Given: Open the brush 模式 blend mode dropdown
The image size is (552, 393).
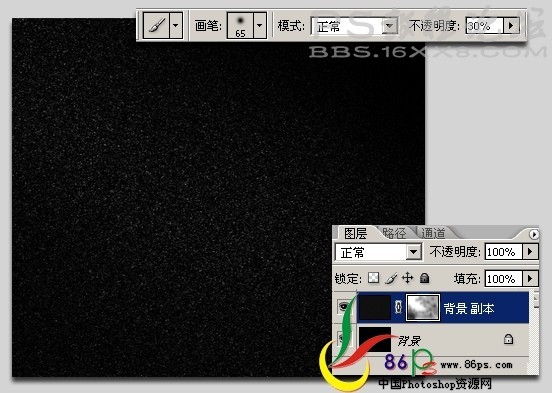Looking at the screenshot, I should coord(354,26).
